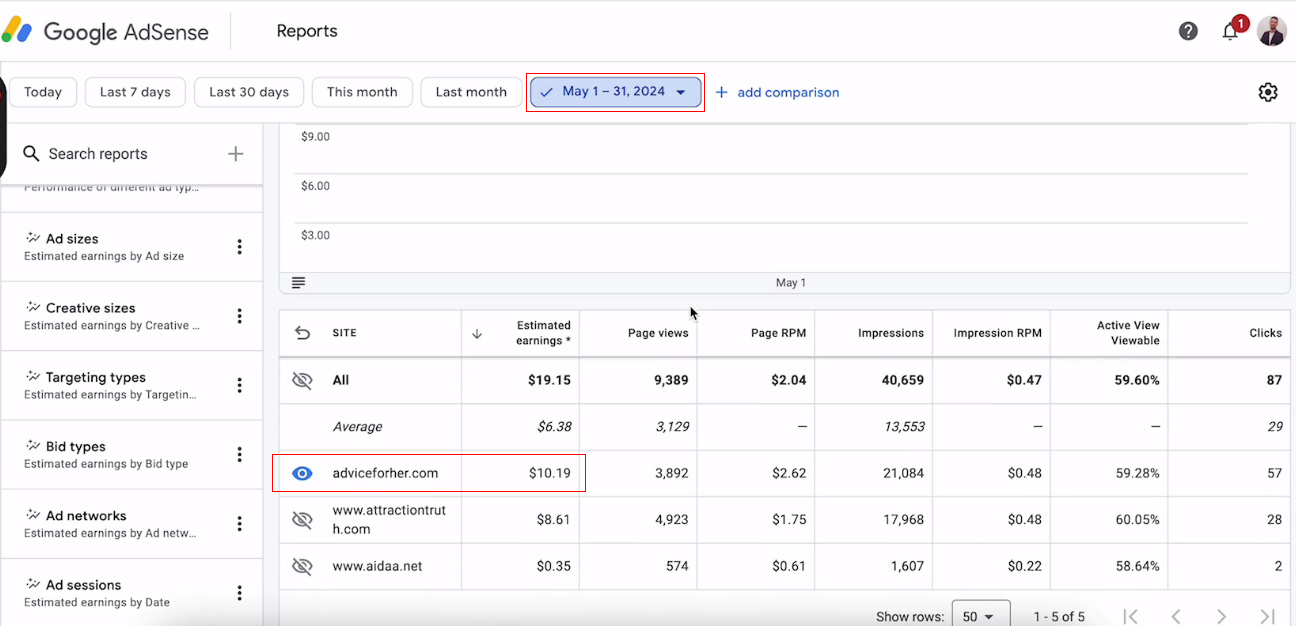Click the $8.61 earnings cell
The image size is (1296, 626).
pyautogui.click(x=554, y=520)
